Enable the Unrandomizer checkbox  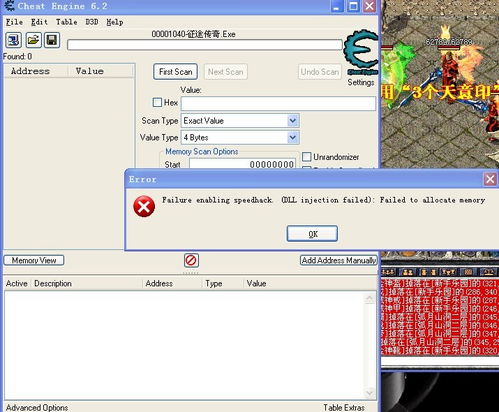(x=307, y=157)
